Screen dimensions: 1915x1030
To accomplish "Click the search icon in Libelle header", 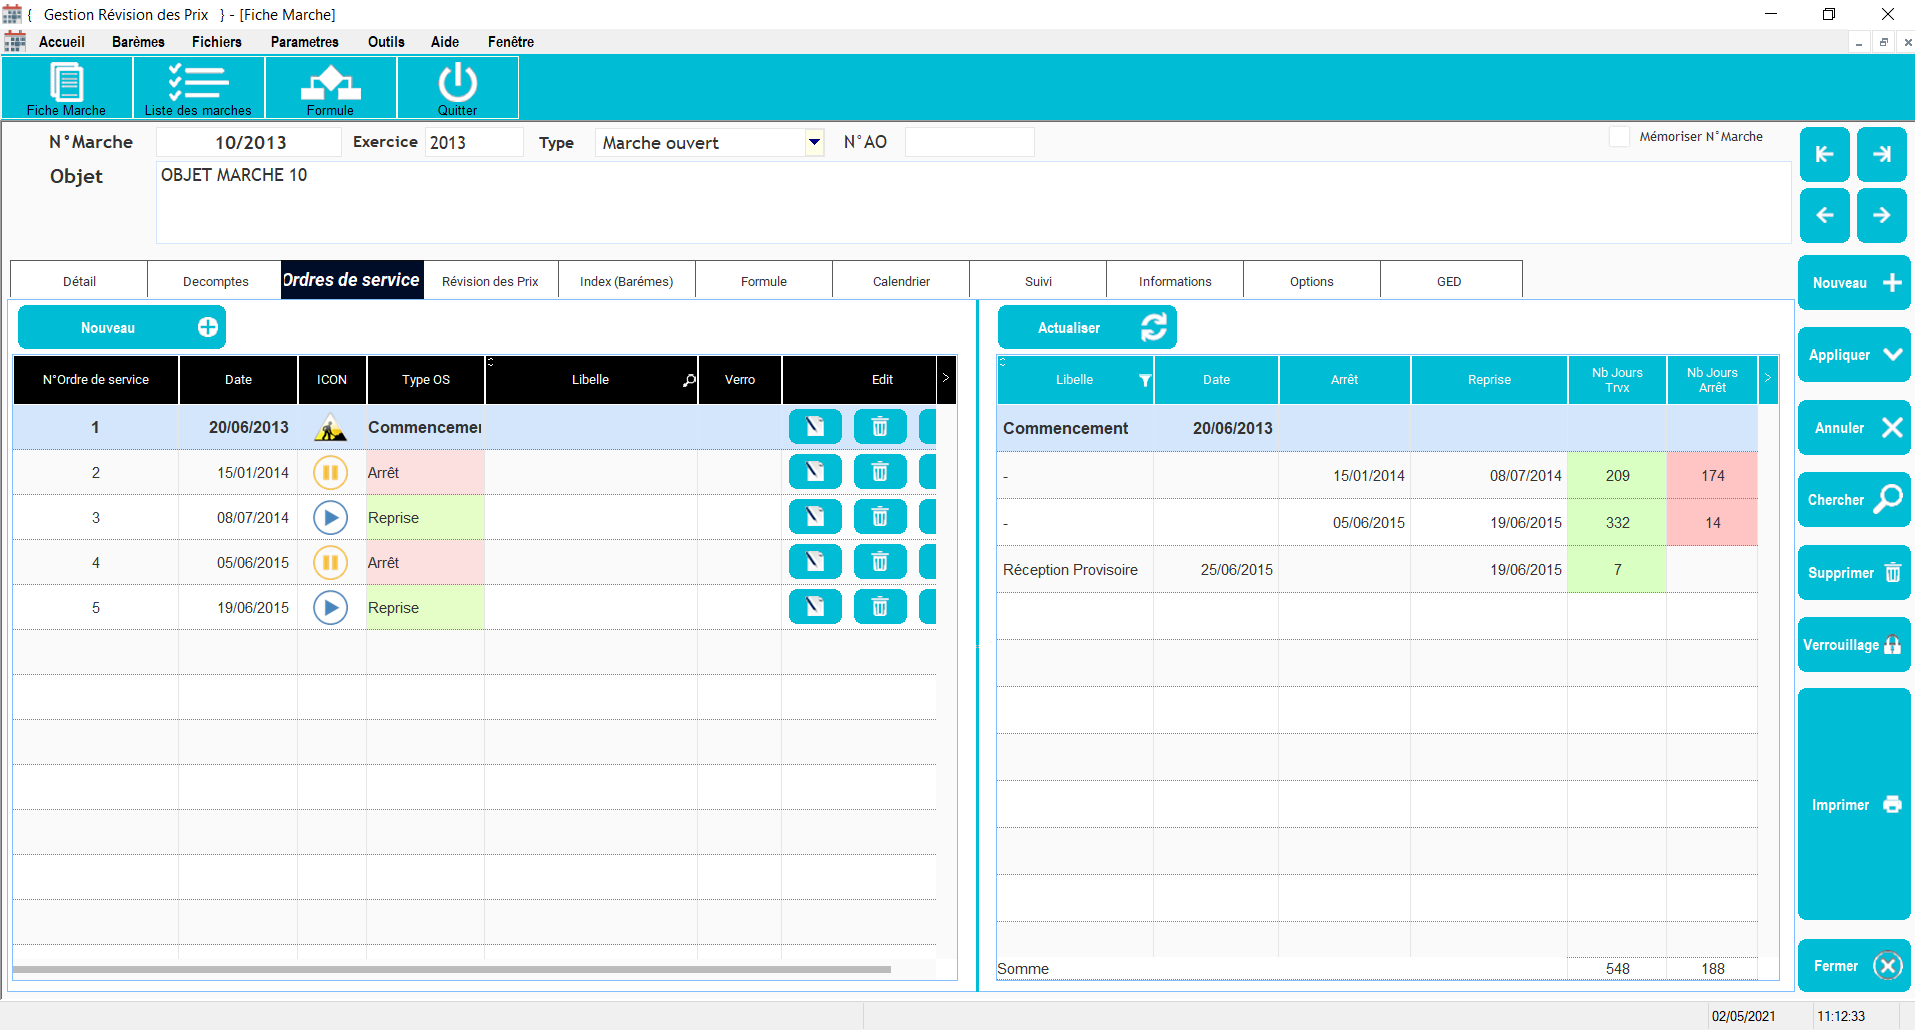I will click(x=689, y=380).
